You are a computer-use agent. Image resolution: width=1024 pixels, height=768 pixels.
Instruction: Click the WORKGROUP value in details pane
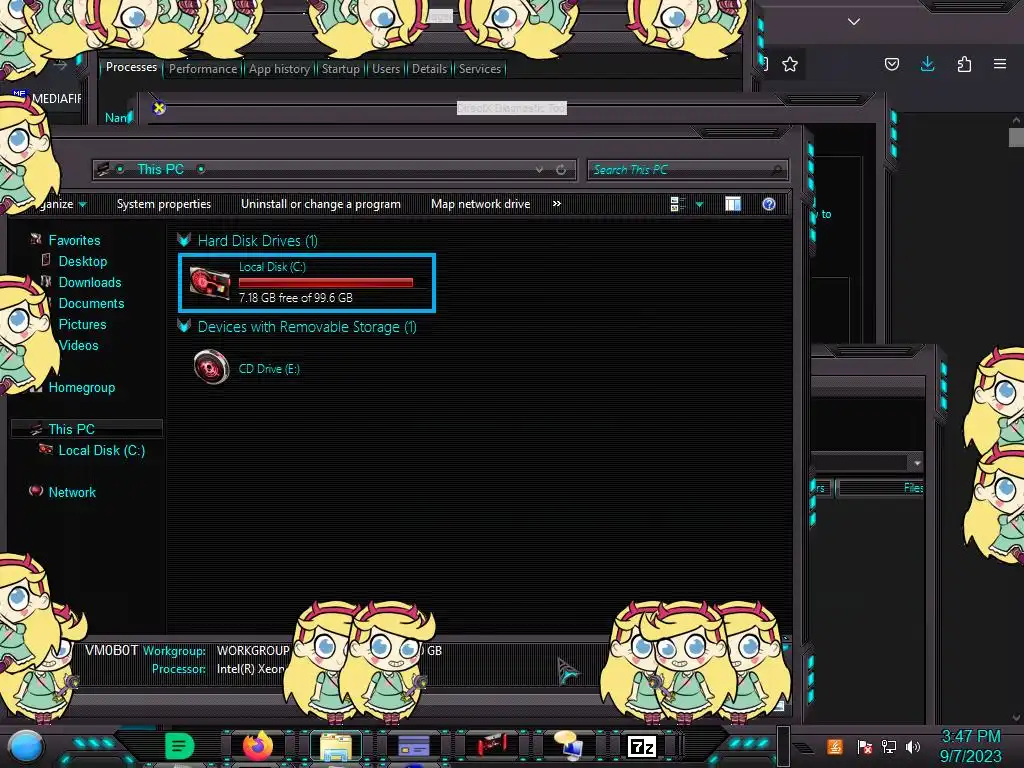253,651
